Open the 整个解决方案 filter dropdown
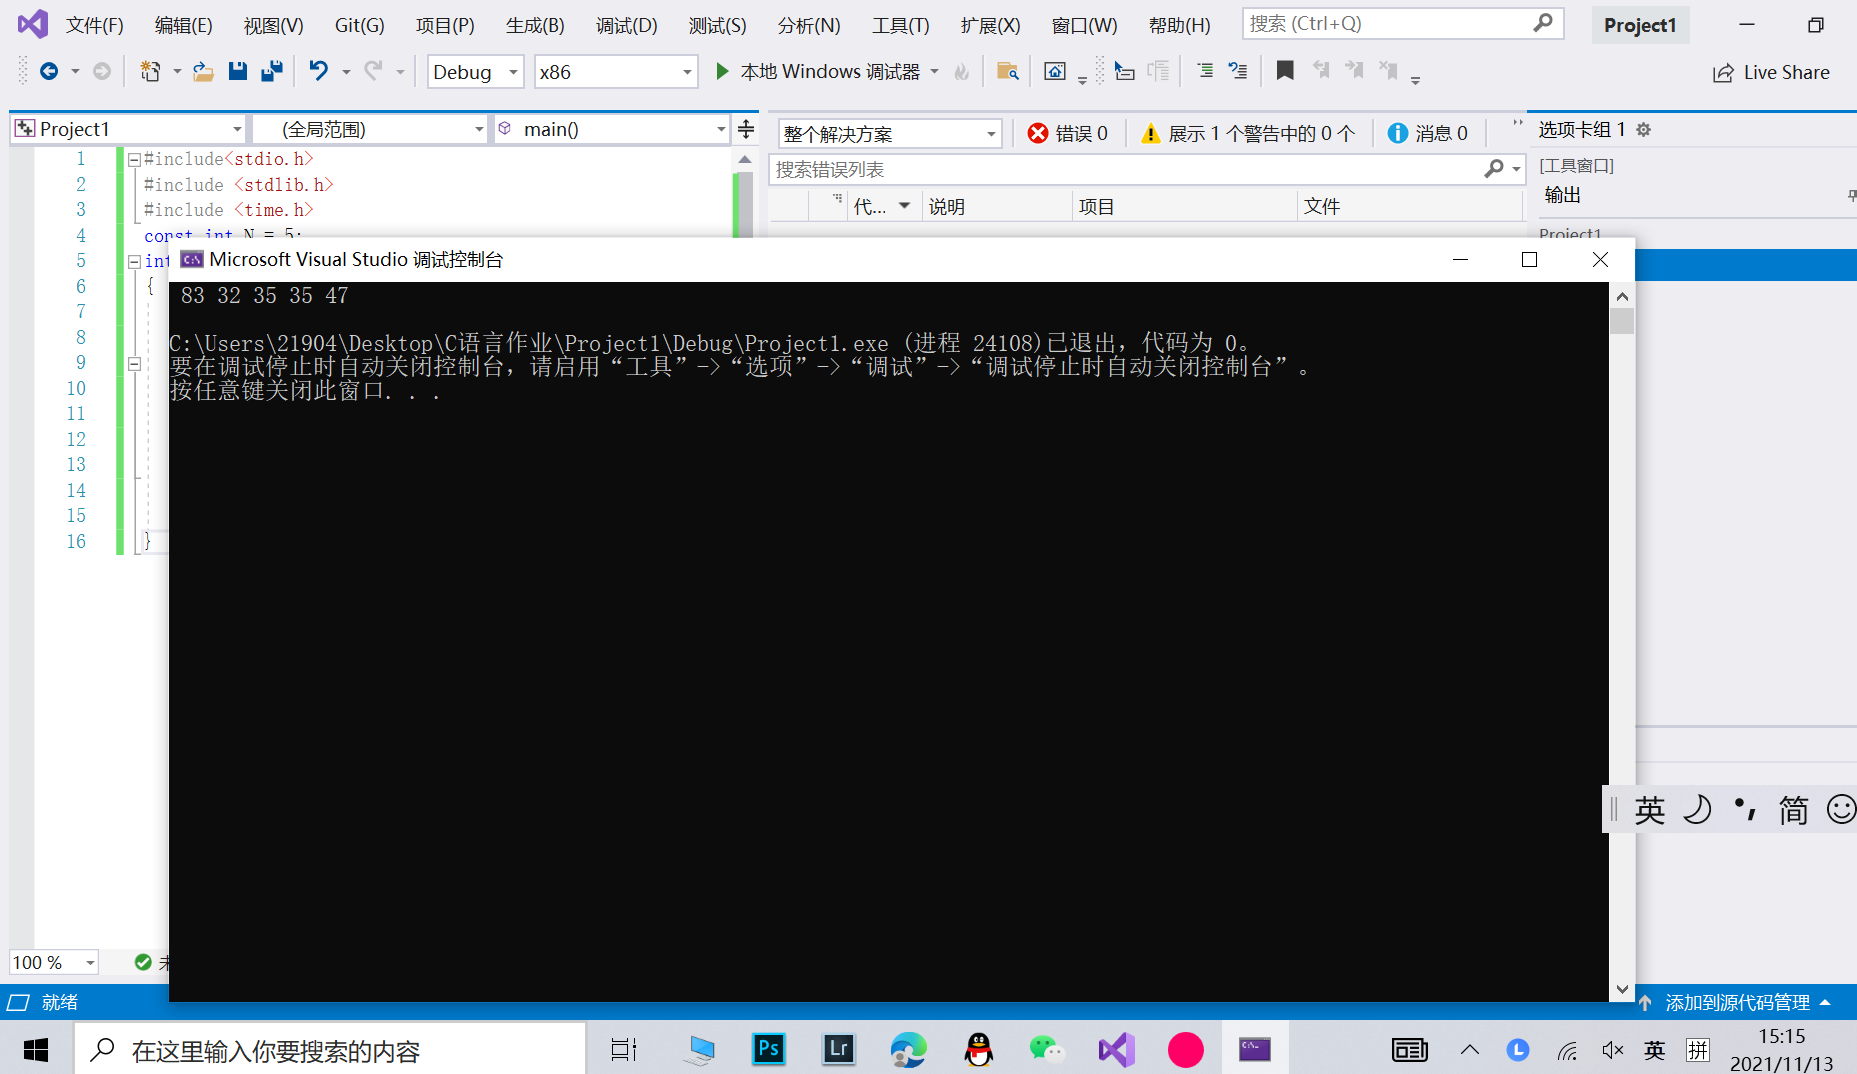This screenshot has height=1074, width=1857. tap(889, 133)
